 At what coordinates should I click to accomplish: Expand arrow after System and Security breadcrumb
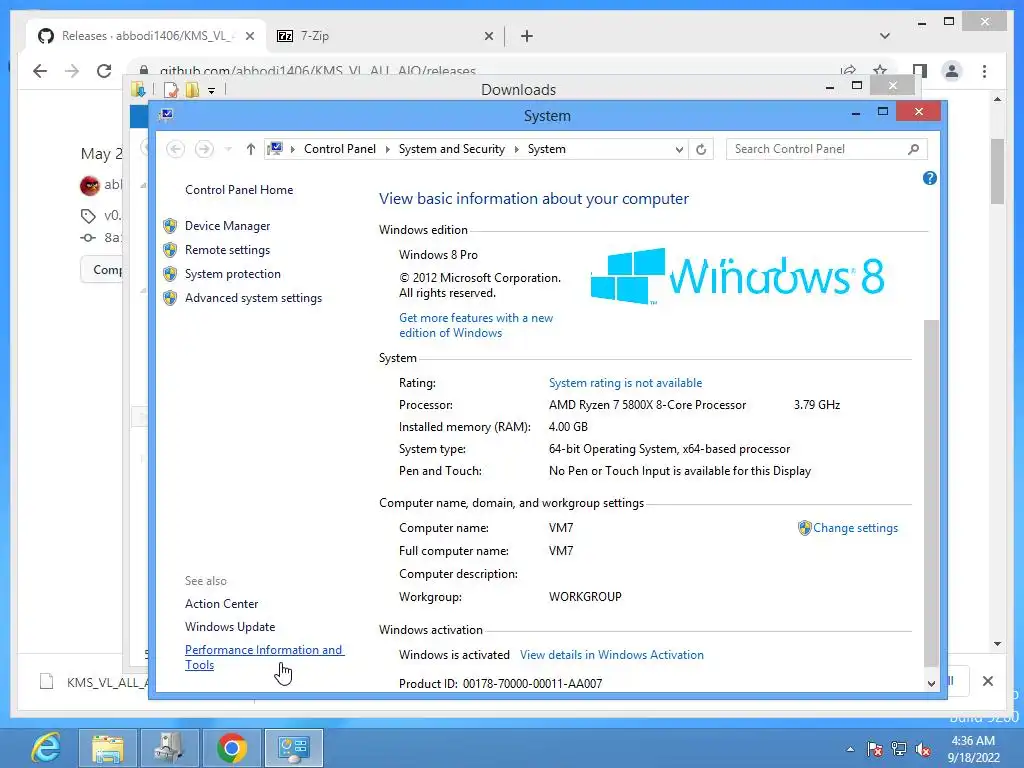tap(516, 150)
